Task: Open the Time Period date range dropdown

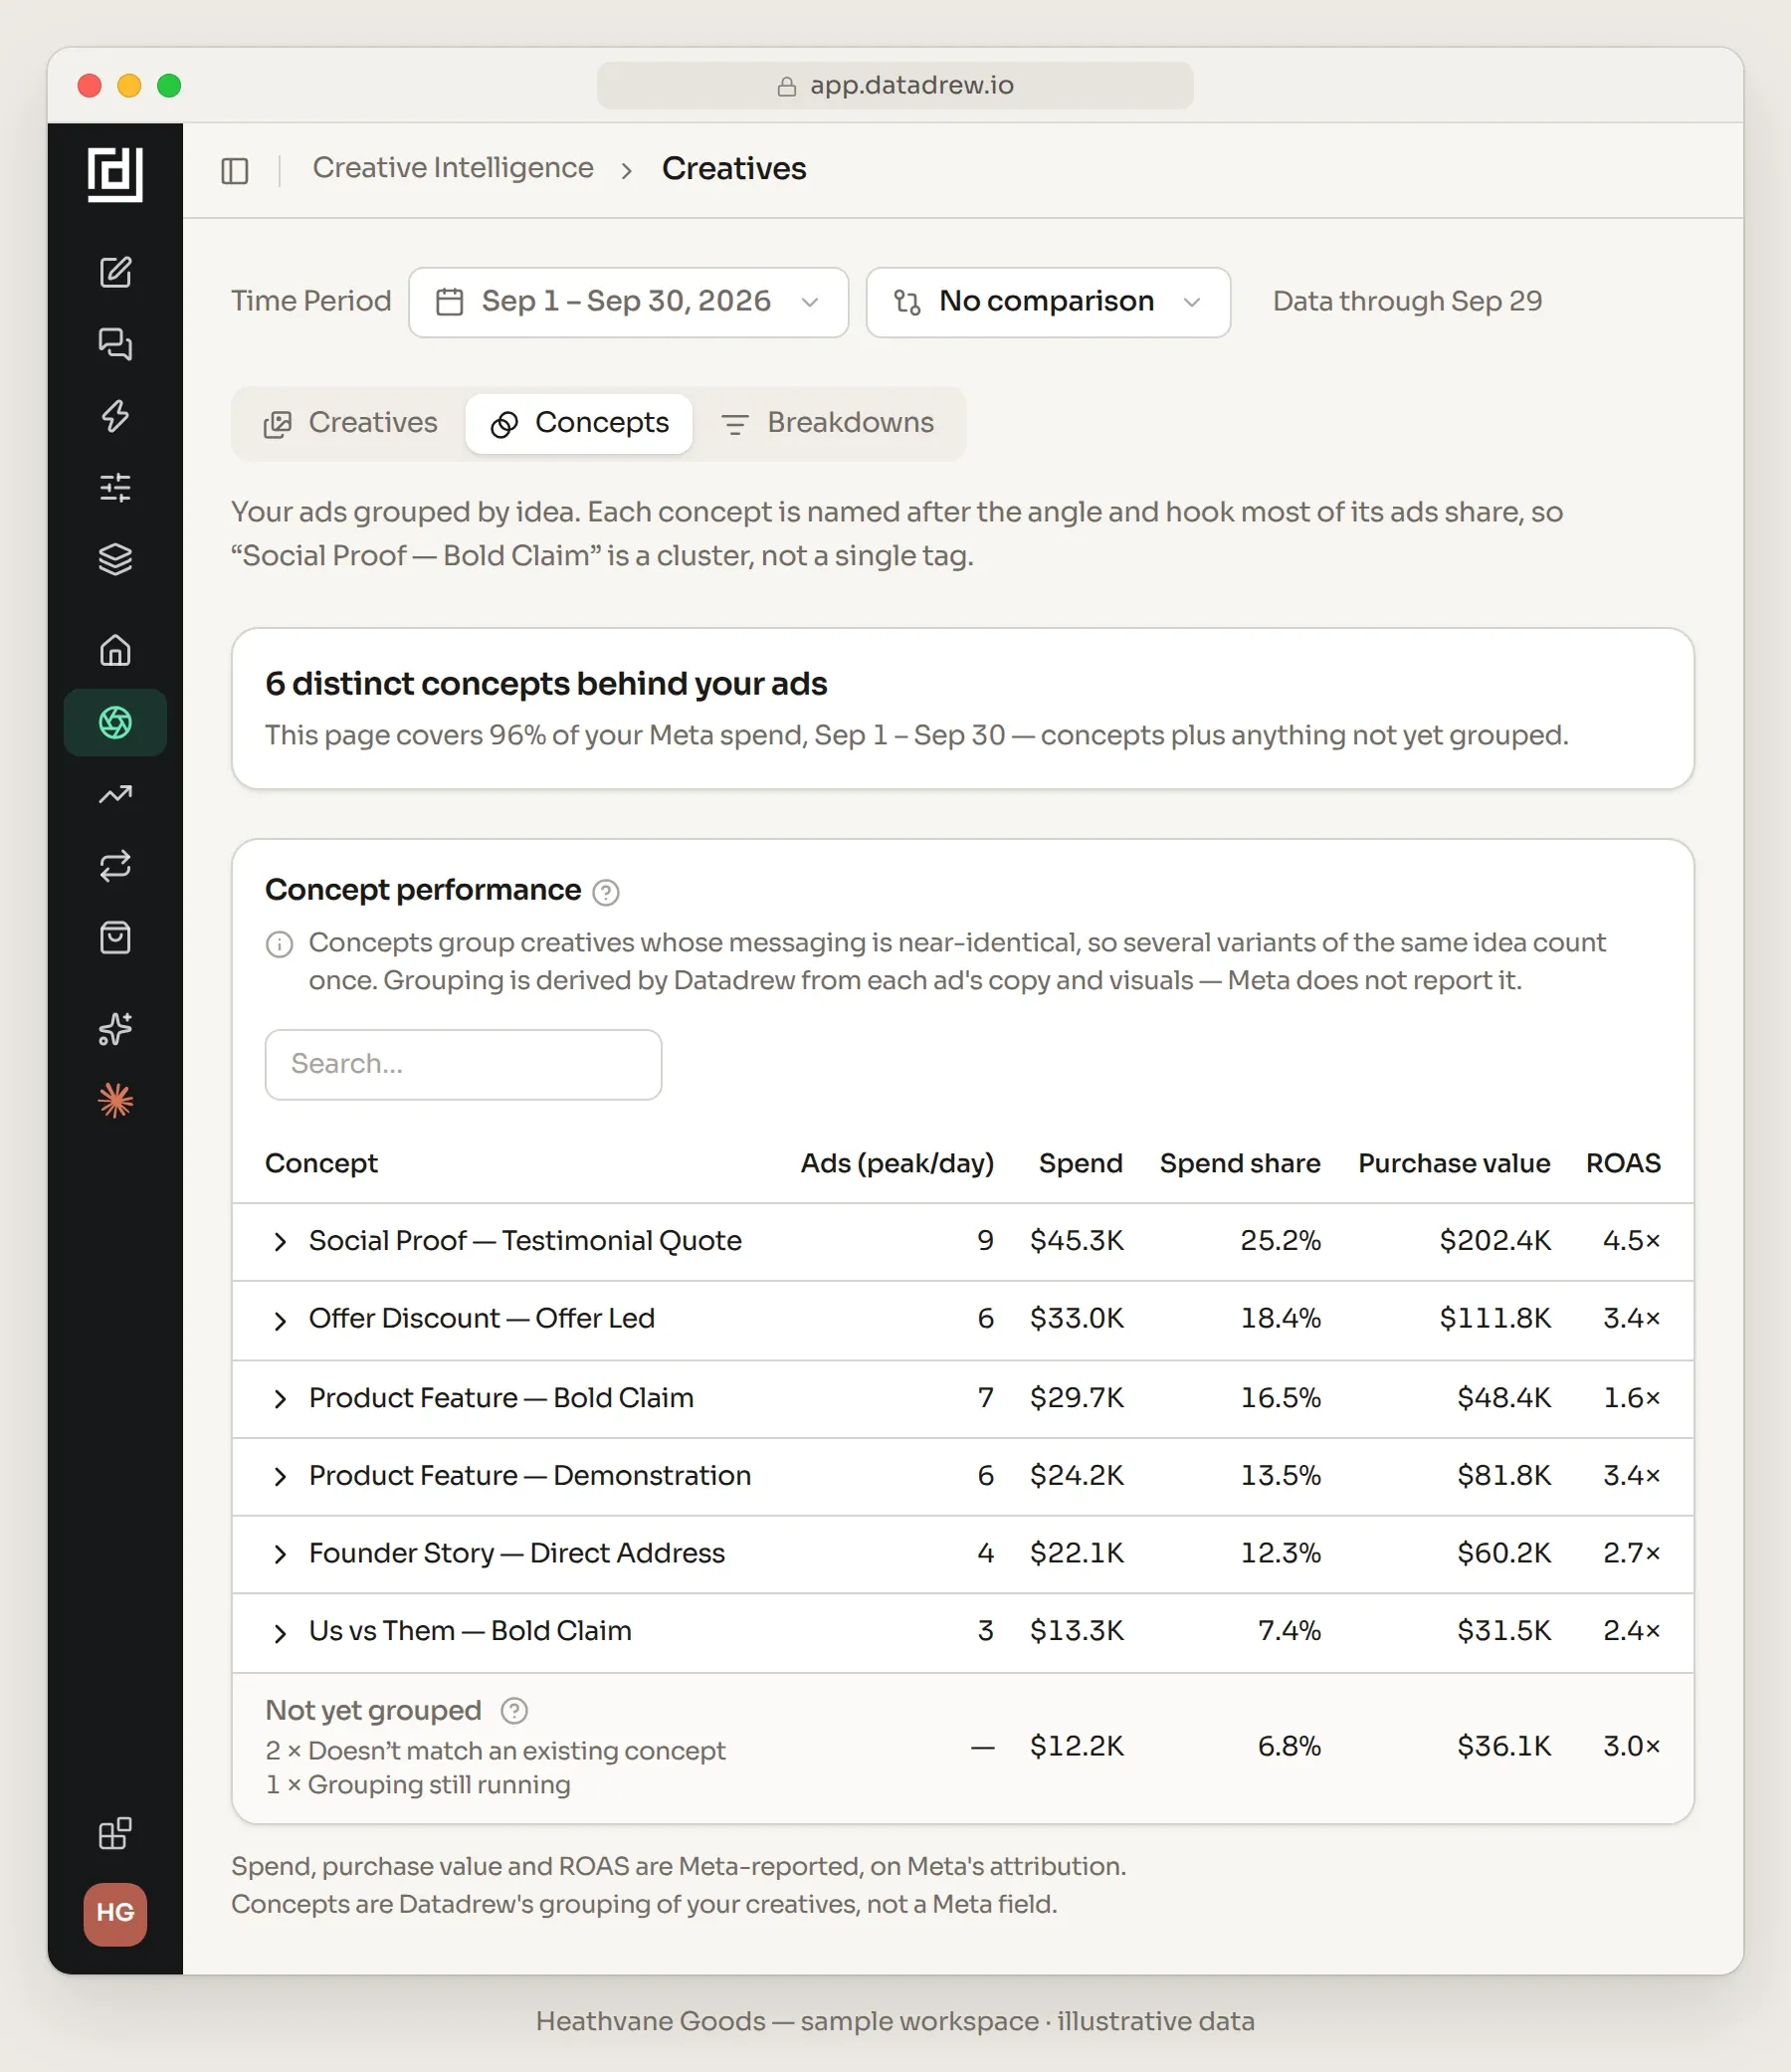Action: tap(628, 302)
